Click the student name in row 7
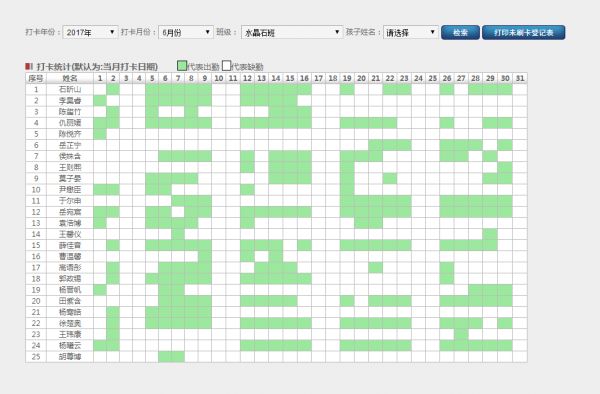The image size is (600, 394). click(x=70, y=156)
